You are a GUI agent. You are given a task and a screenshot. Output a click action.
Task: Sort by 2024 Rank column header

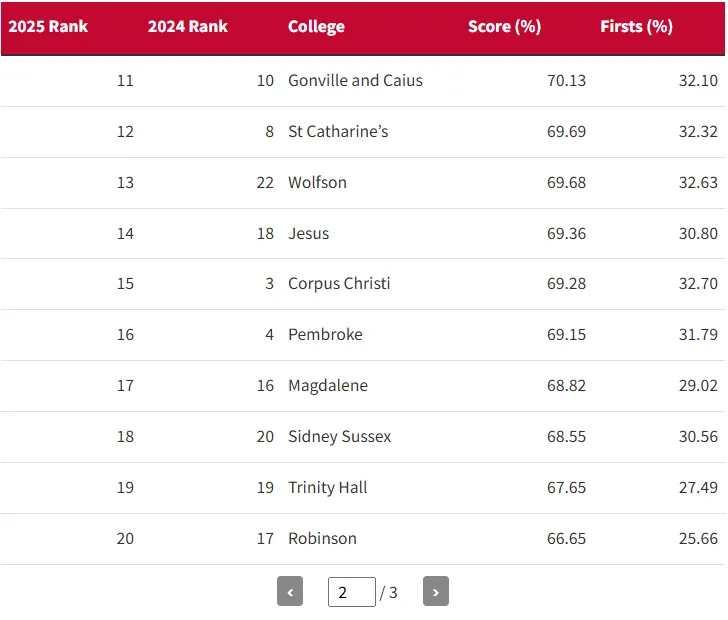click(188, 27)
